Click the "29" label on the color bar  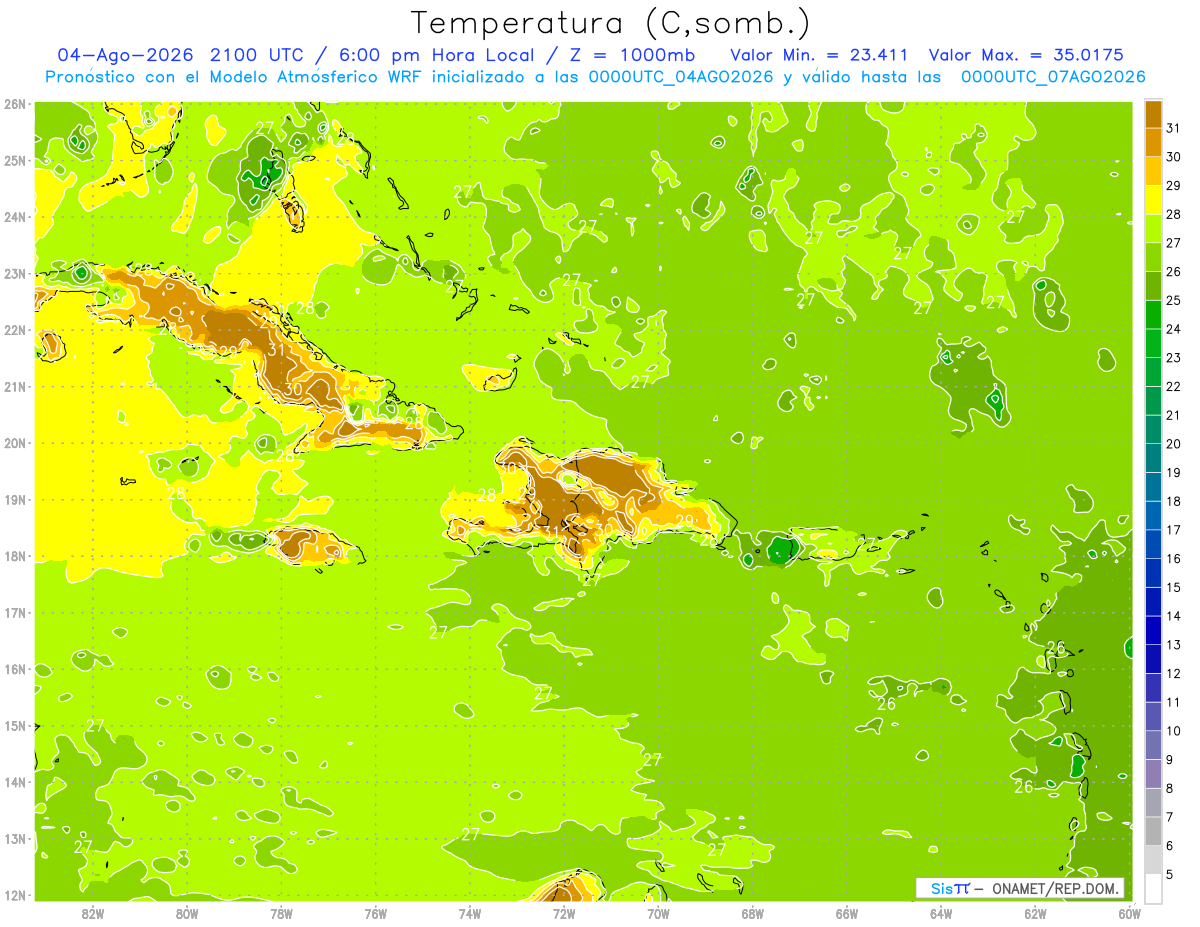click(x=1173, y=185)
